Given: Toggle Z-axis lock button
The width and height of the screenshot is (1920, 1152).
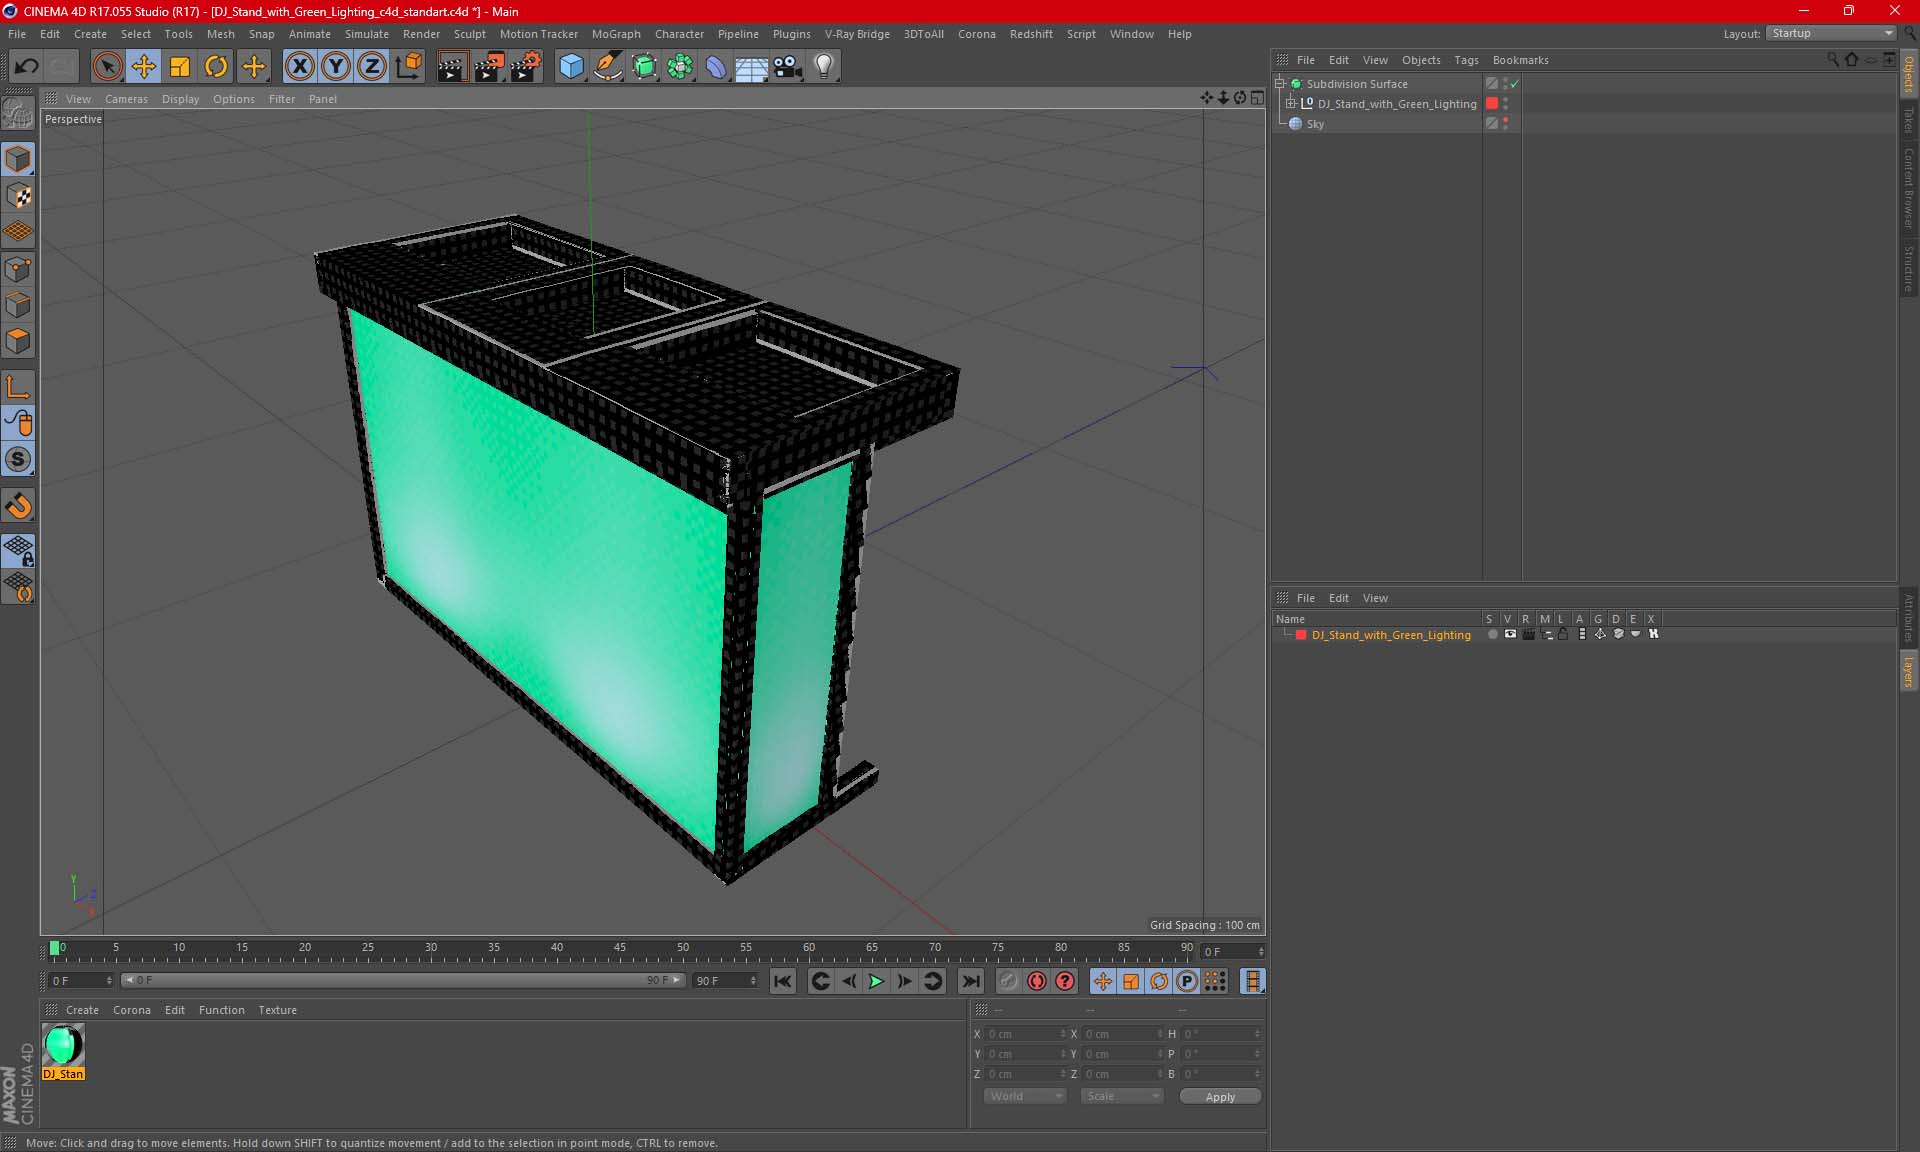Looking at the screenshot, I should (x=372, y=66).
